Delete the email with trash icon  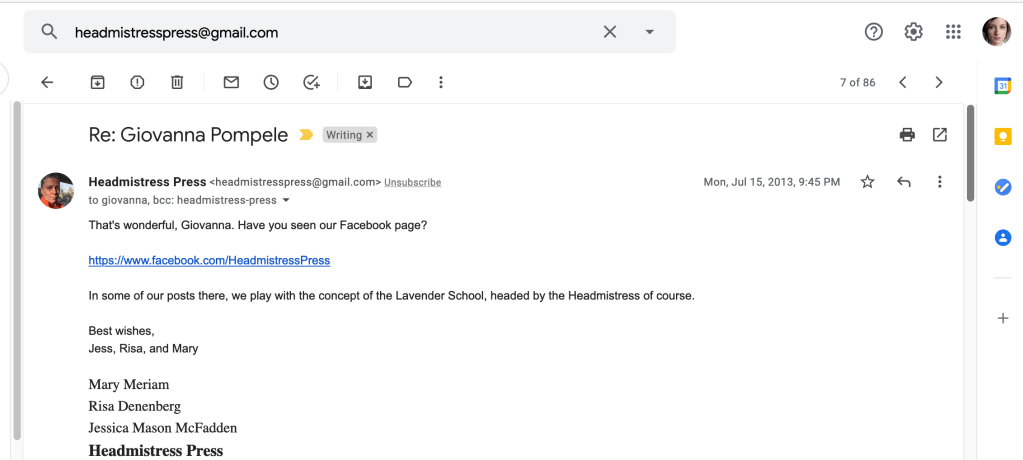[177, 83]
